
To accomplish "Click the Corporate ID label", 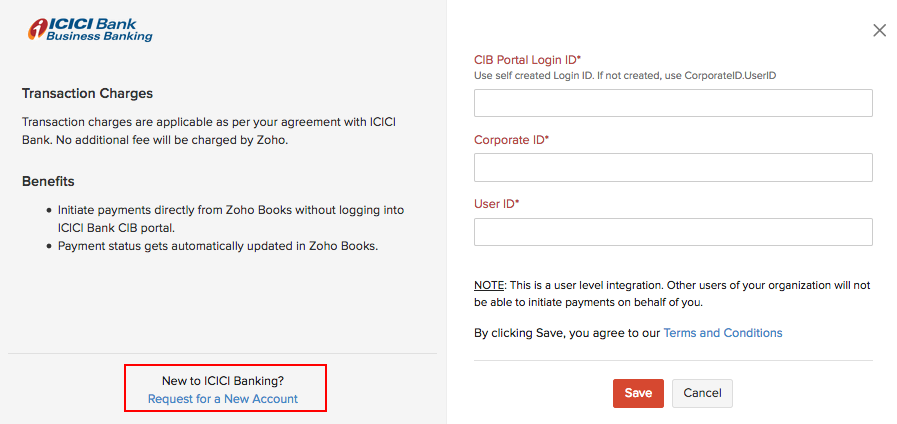I will coord(511,140).
